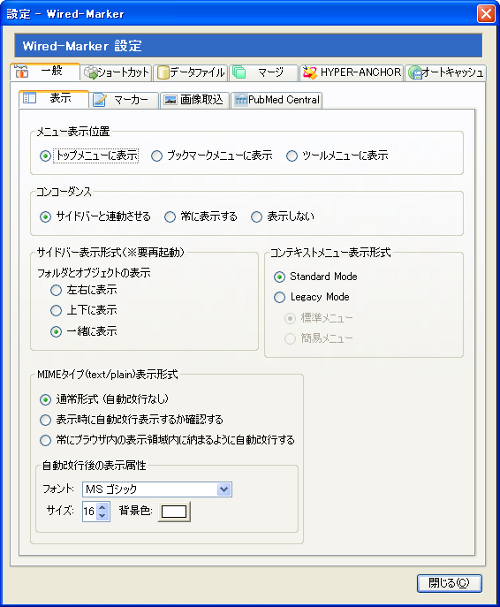The image size is (500, 607).
Task: Open the PubMed Central sub-tab
Action: tap(277, 100)
